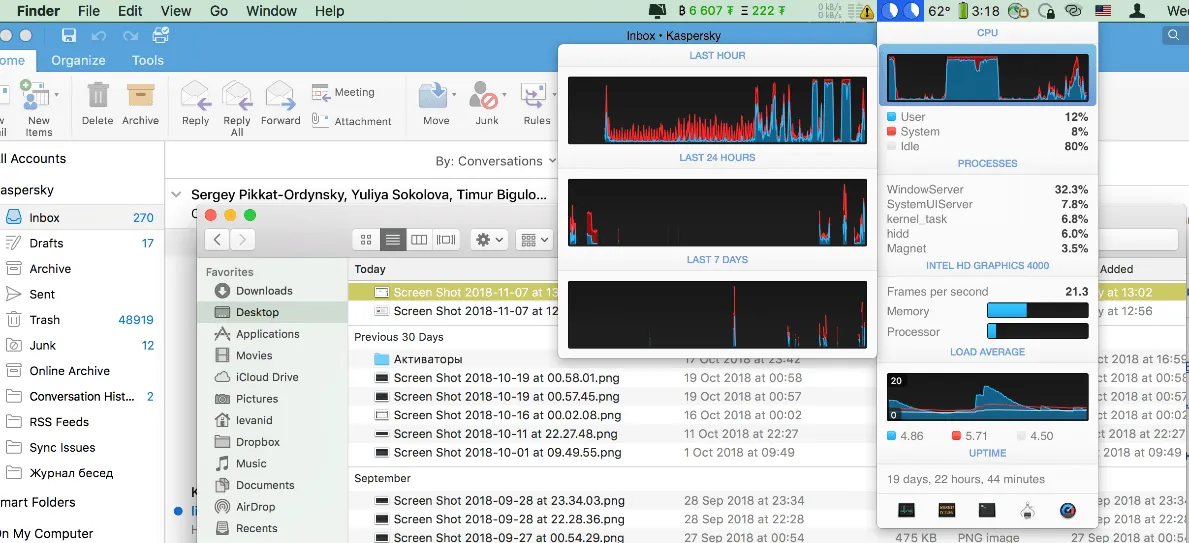The height and width of the screenshot is (543, 1189).
Task: Click the WindowServer process row in iStat
Action: tap(987, 190)
